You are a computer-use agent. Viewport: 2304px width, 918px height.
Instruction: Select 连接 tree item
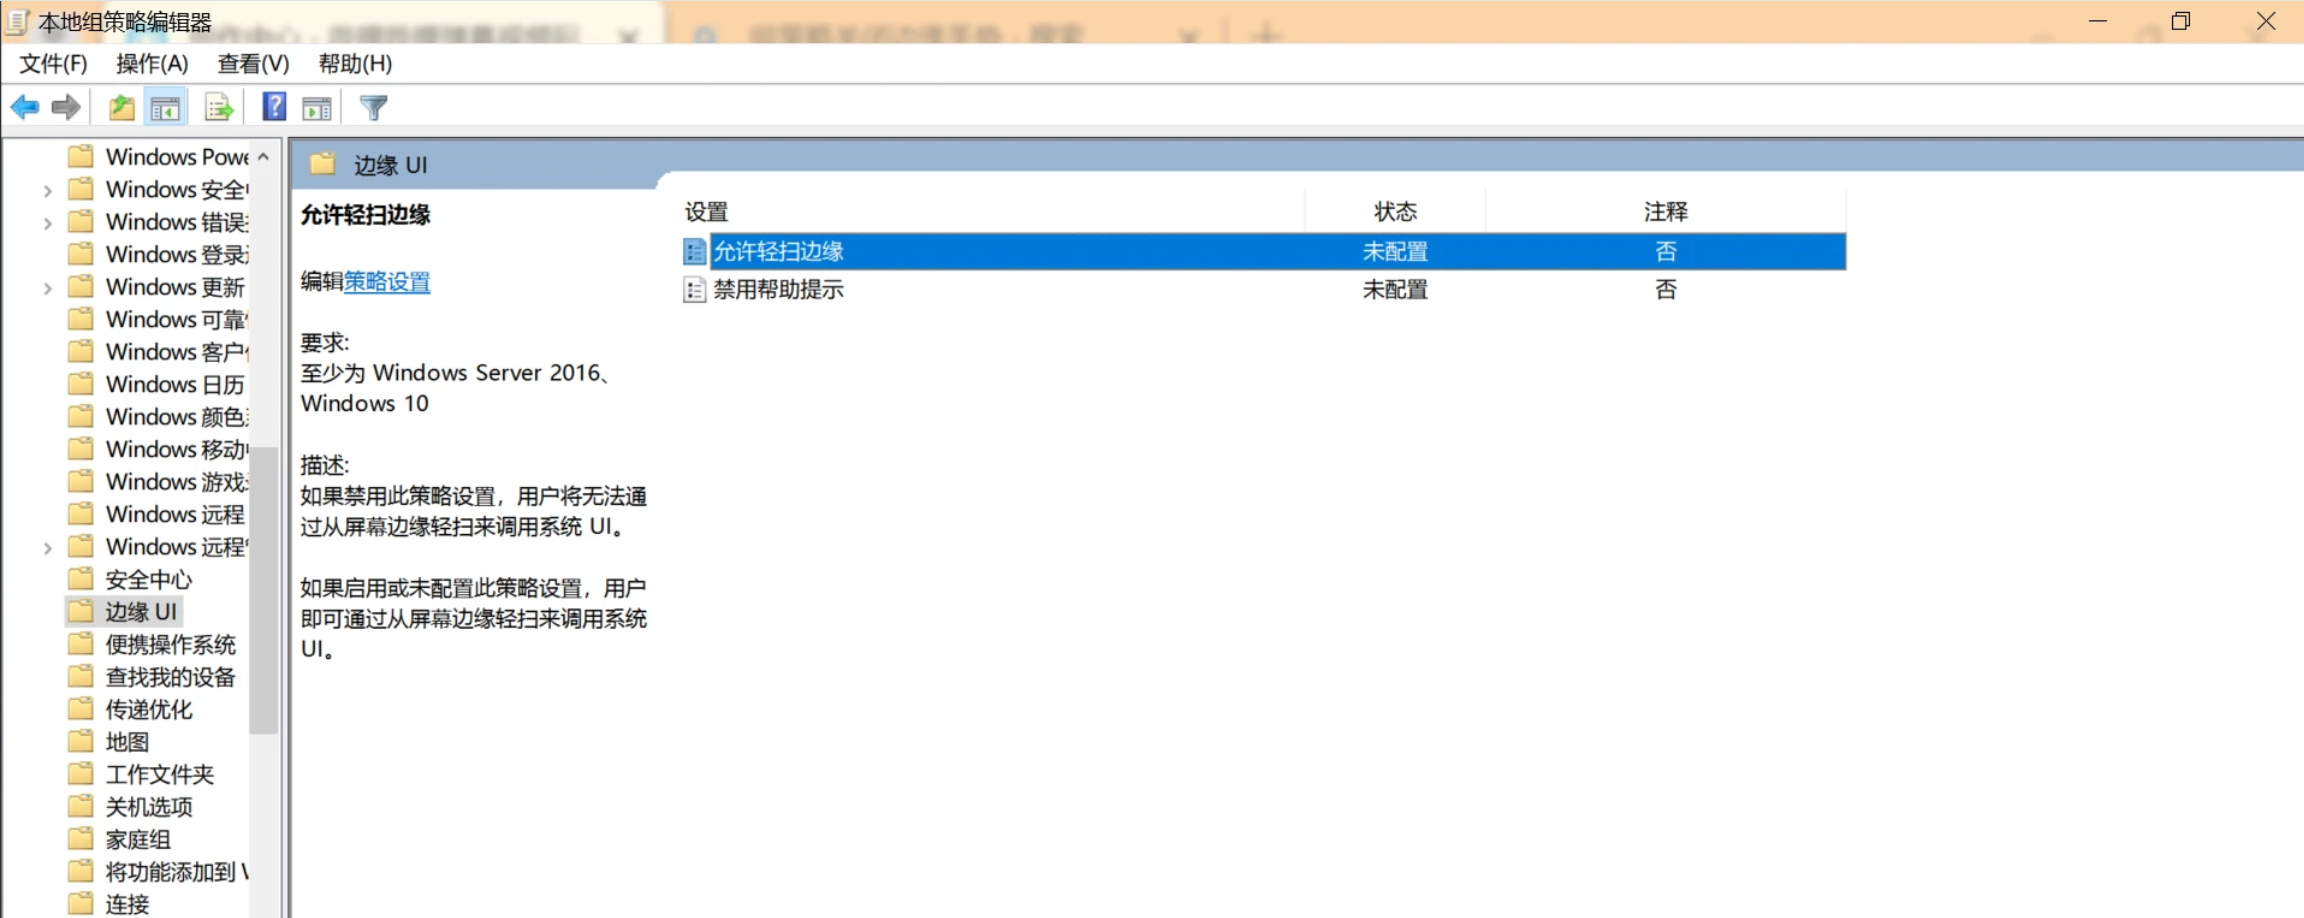[127, 904]
